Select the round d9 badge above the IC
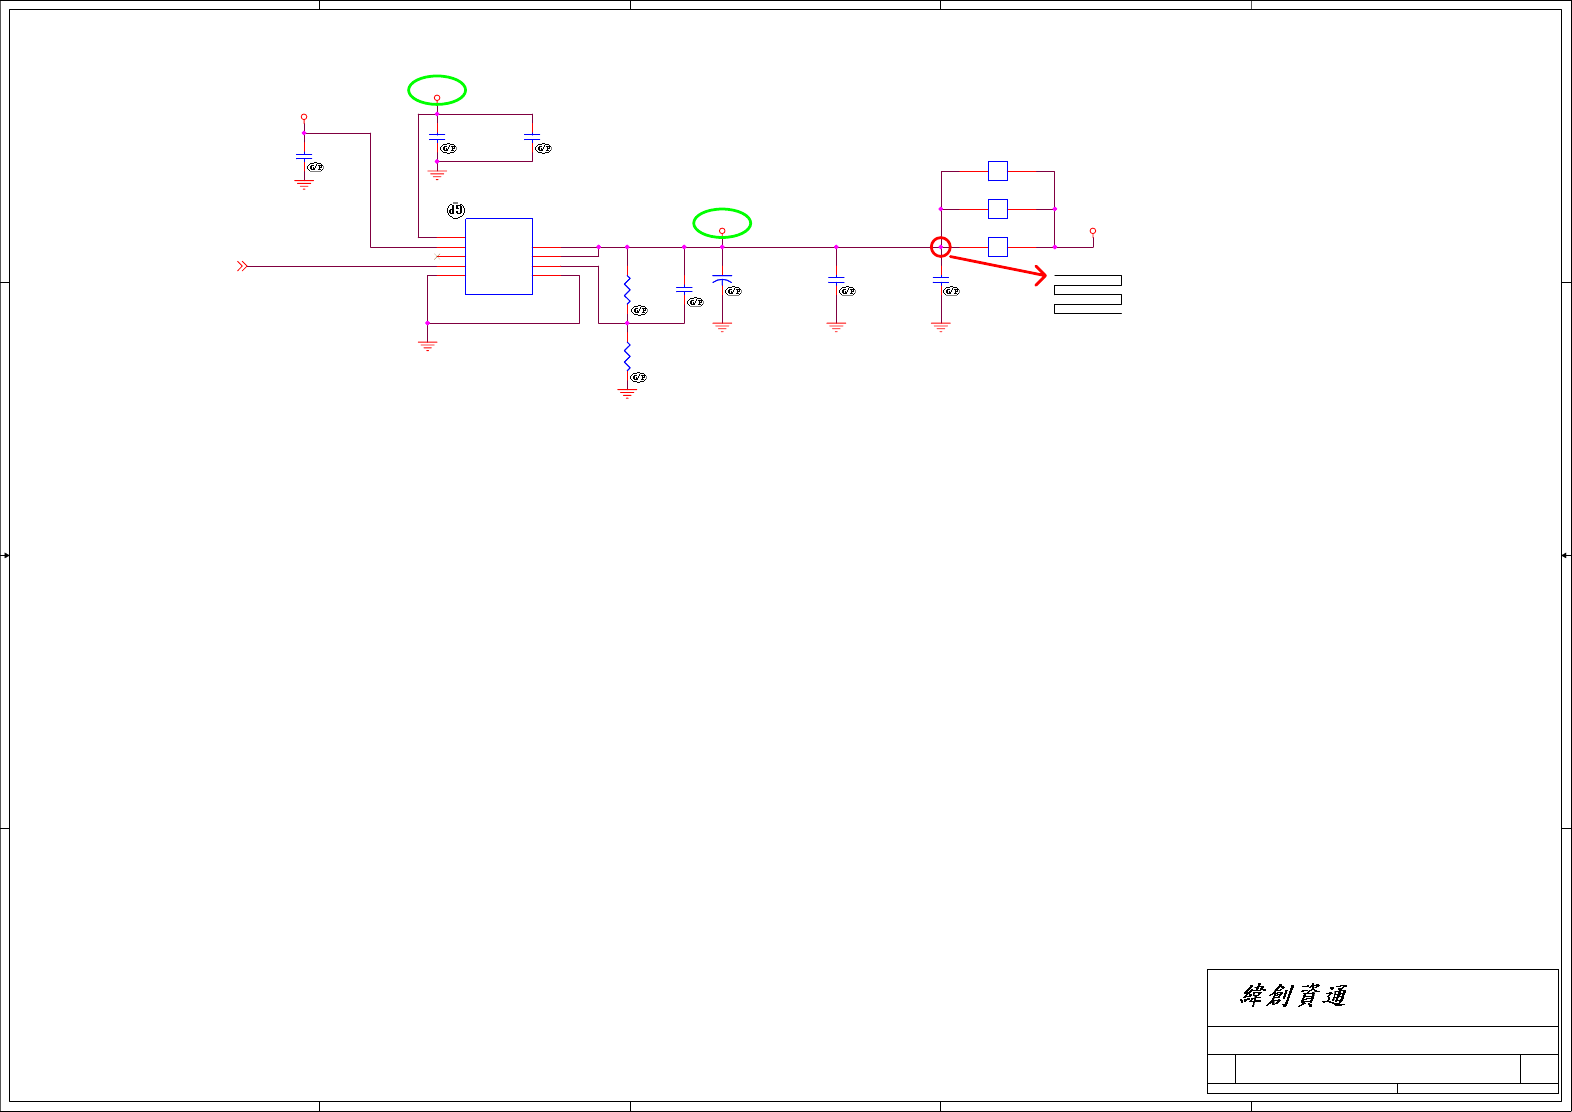Screen dimensions: 1572x1112 pyautogui.click(x=456, y=210)
